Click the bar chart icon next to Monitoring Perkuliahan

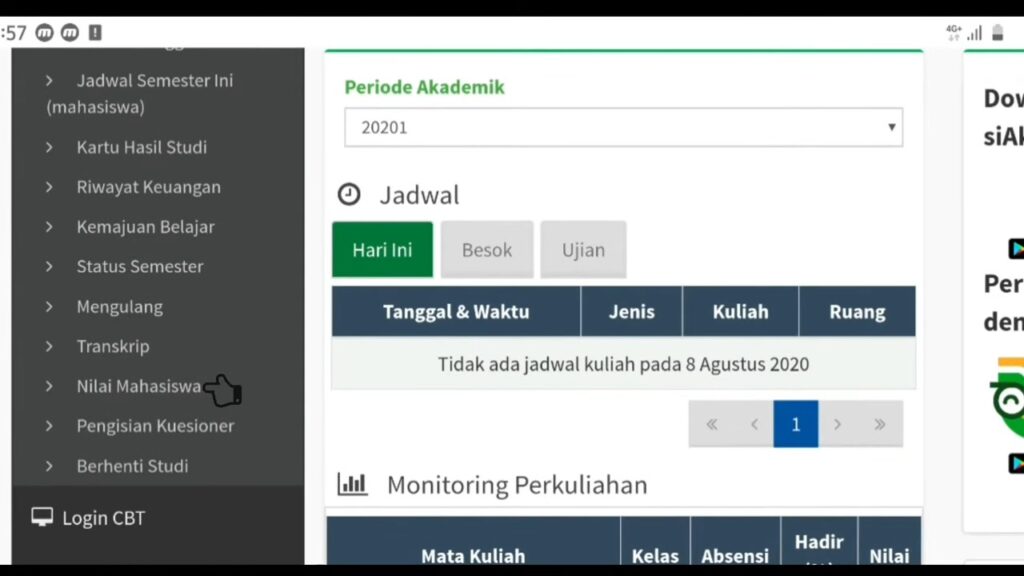pos(352,484)
